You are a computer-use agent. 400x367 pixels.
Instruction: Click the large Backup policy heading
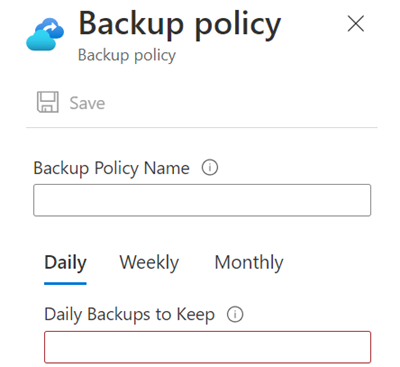point(180,25)
